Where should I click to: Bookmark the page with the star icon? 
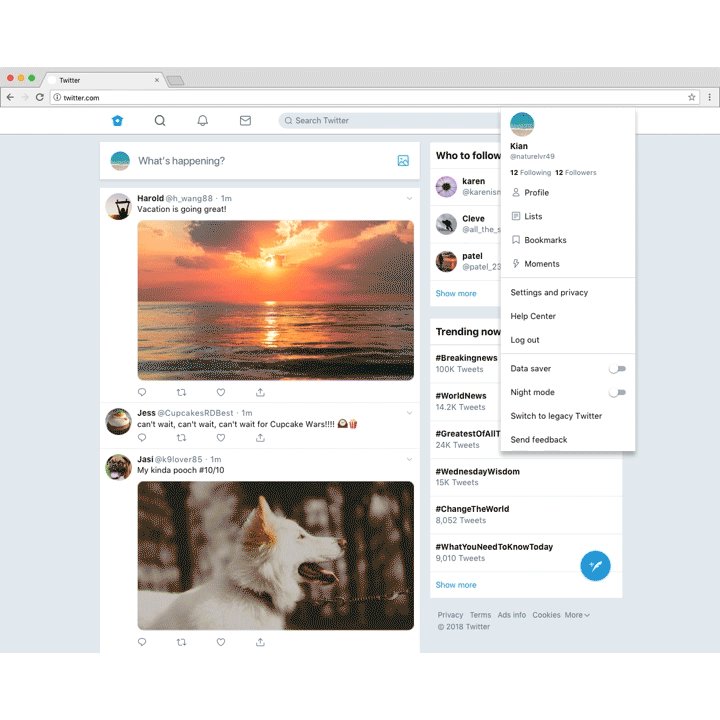[692, 97]
